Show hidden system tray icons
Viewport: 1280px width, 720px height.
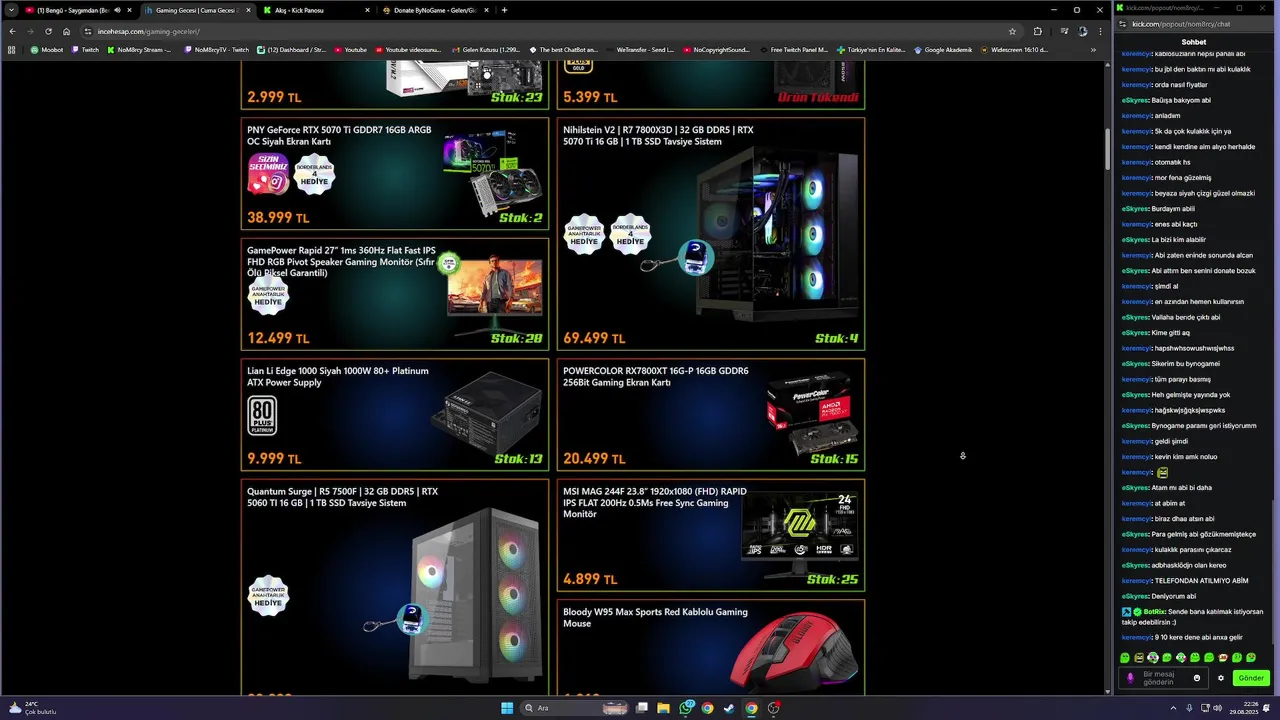click(x=1173, y=708)
